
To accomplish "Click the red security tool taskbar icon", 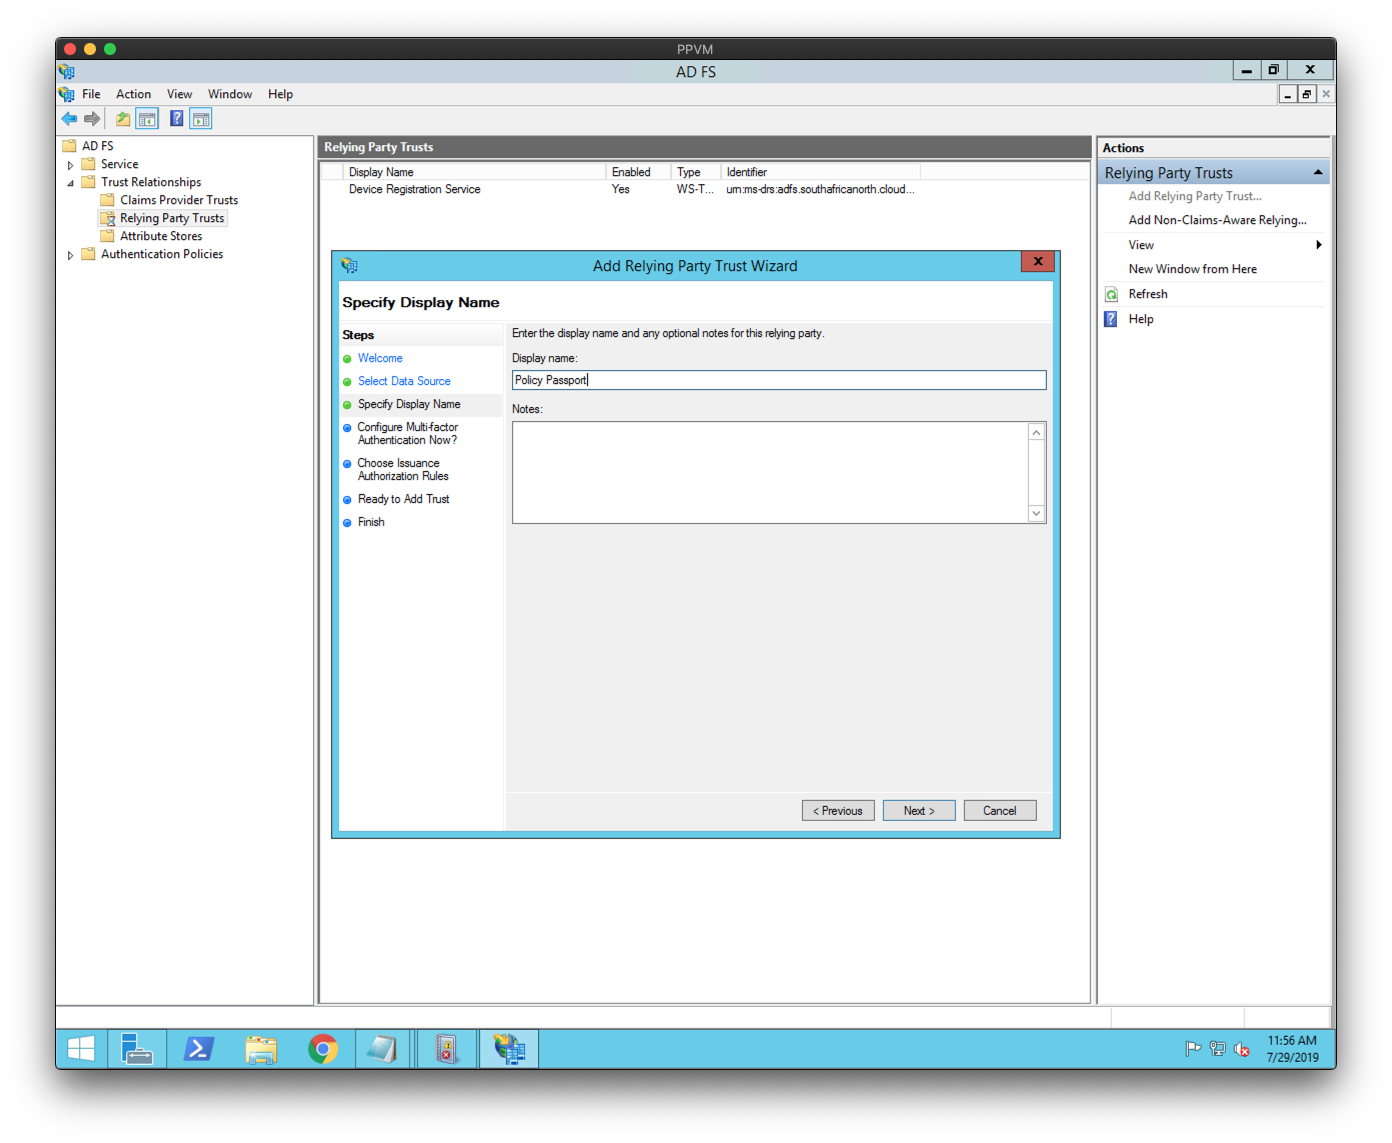I will tap(446, 1049).
